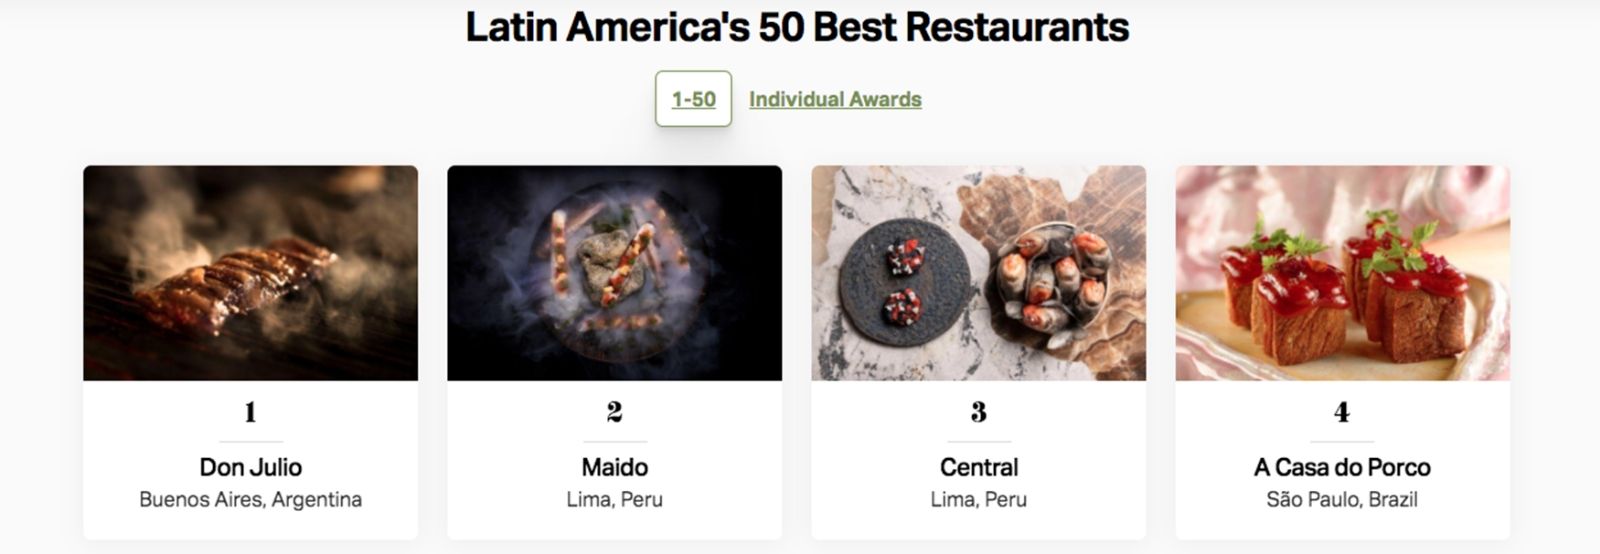Click the rank number 4 label
The image size is (1600, 554).
point(1342,412)
